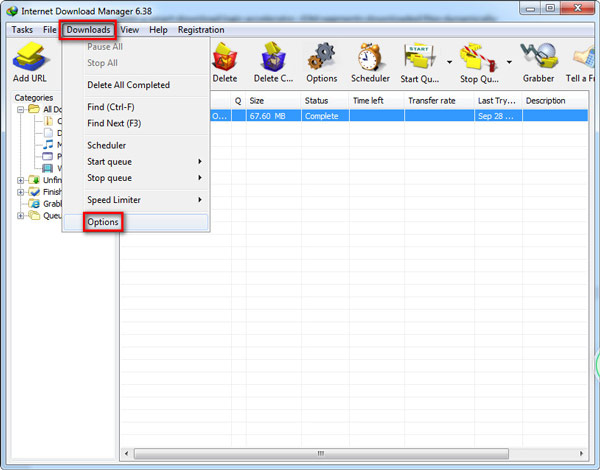Click the Delete Completed toolbar icon
The image size is (600, 470).
click(x=273, y=57)
